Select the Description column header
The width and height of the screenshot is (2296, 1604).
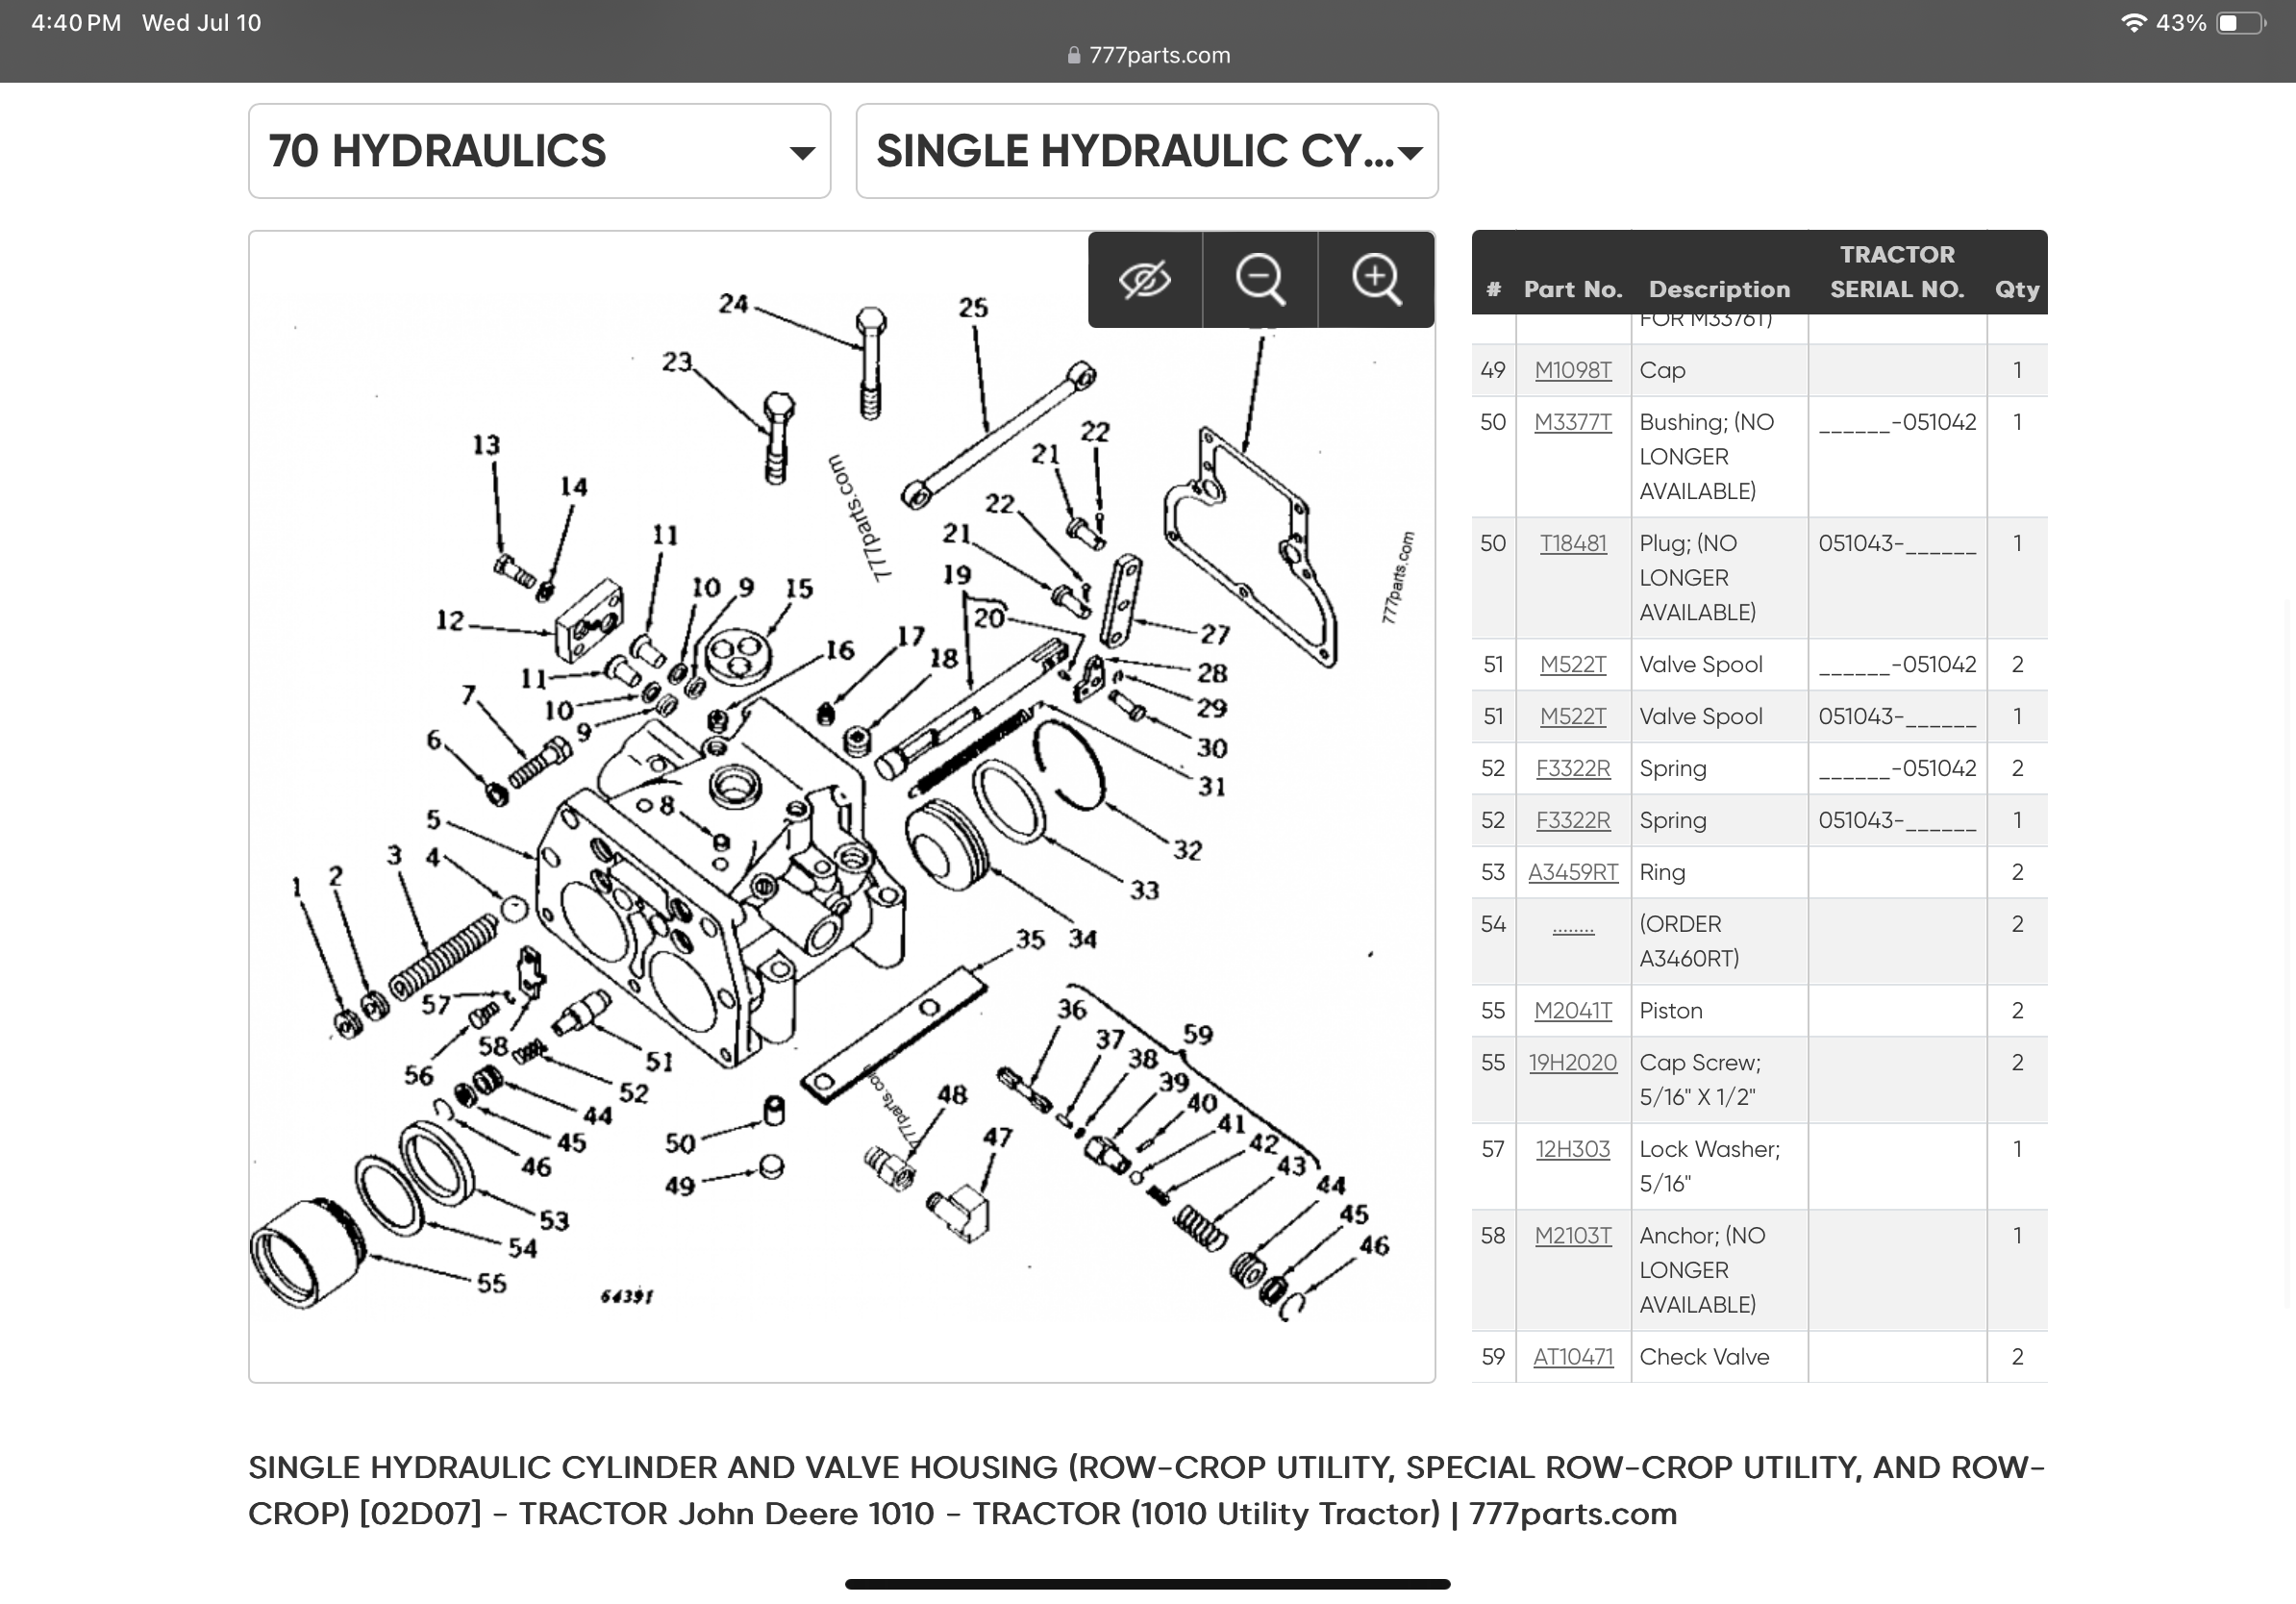(1719, 289)
